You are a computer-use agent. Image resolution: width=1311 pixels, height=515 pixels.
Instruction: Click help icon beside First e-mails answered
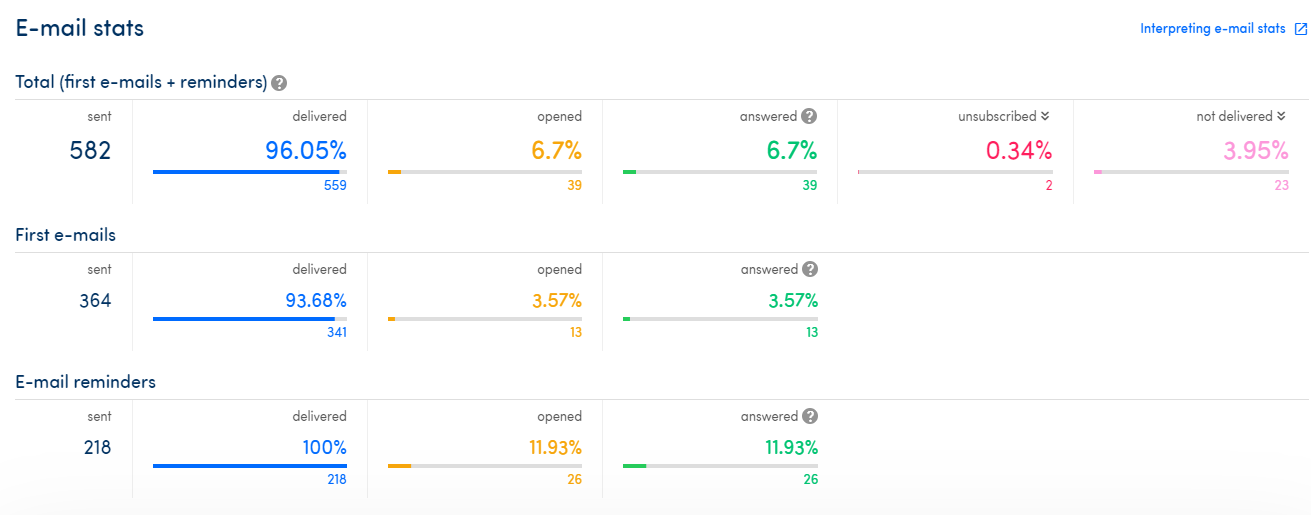[810, 269]
